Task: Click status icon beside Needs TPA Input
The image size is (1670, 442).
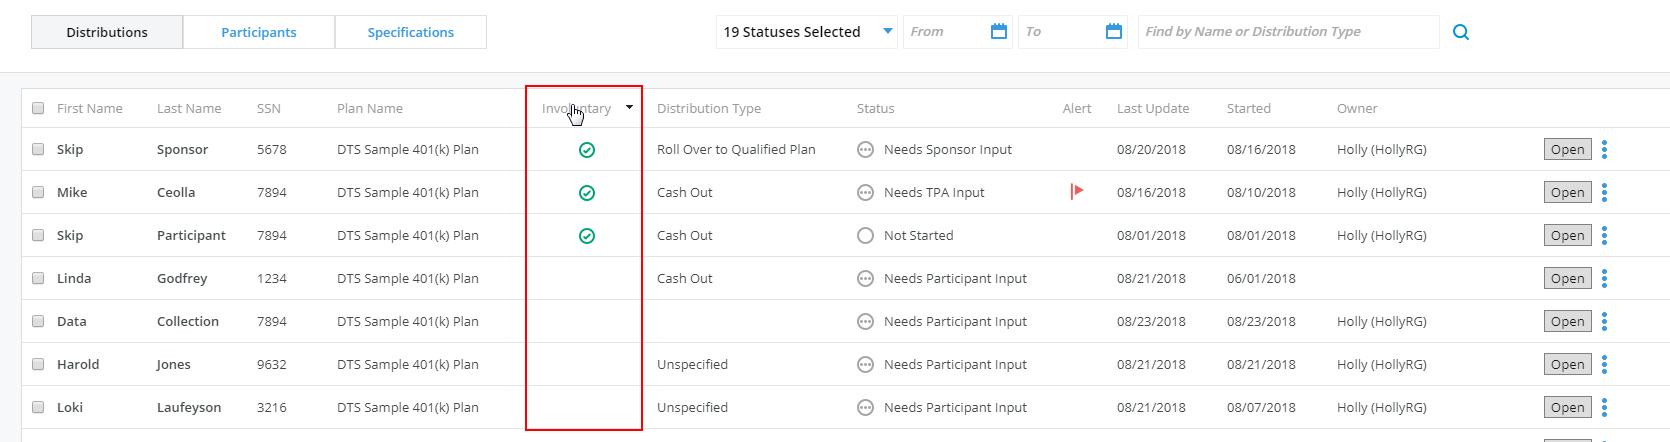Action: (865, 193)
